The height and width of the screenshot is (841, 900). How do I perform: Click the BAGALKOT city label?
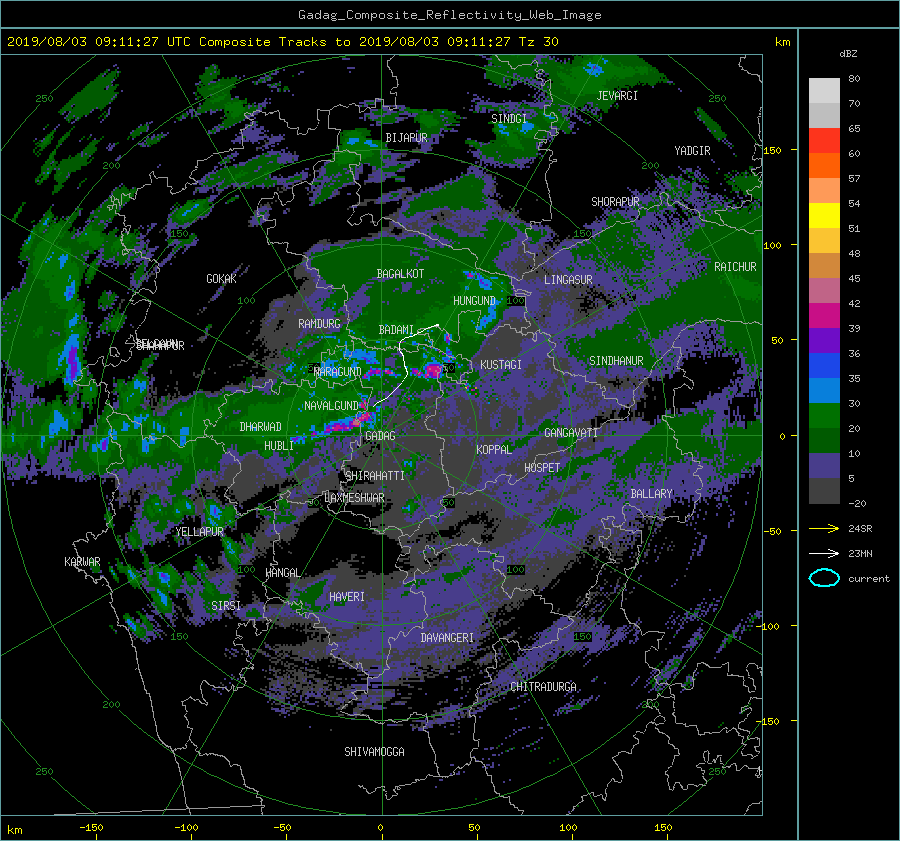click(400, 274)
